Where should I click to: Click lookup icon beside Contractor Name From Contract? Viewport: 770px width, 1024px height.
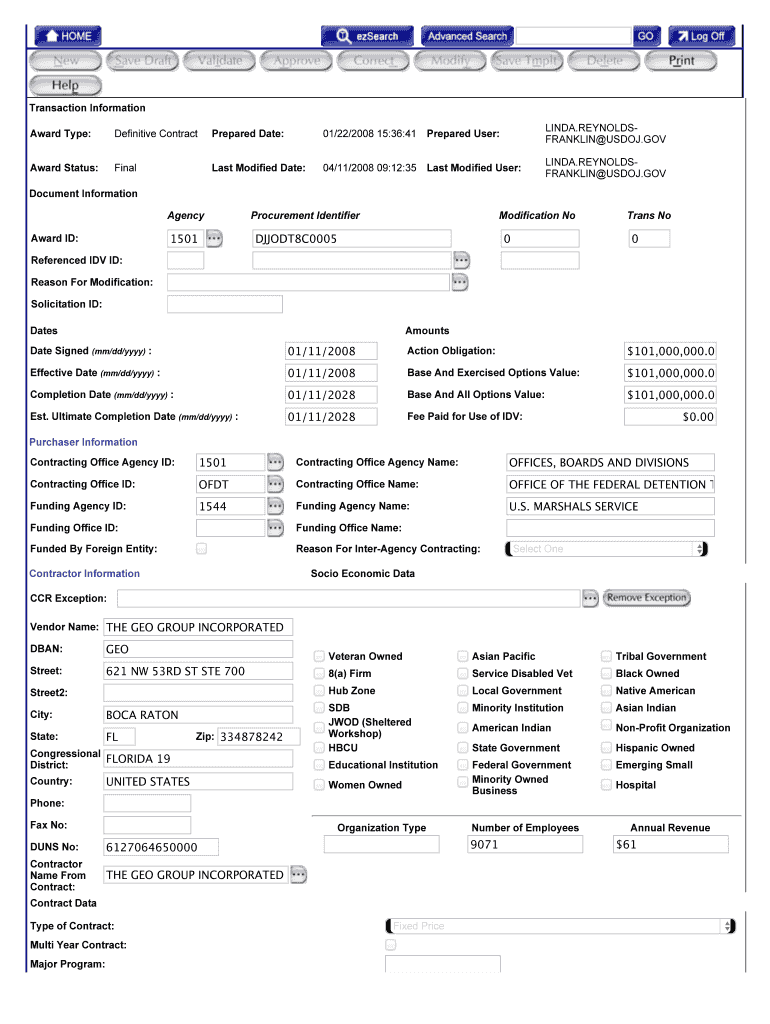298,875
